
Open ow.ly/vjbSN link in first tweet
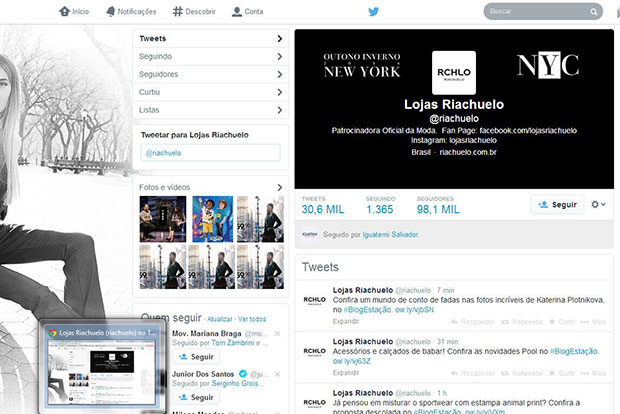click(x=414, y=310)
